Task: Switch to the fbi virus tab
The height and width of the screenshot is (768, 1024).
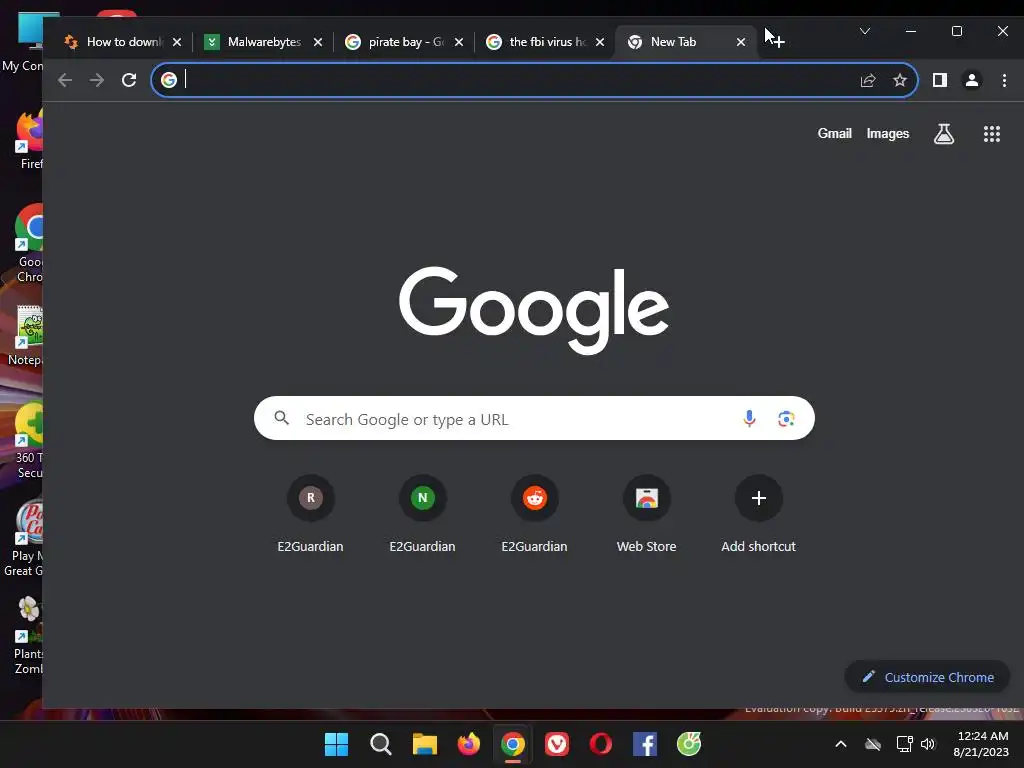Action: 546,42
